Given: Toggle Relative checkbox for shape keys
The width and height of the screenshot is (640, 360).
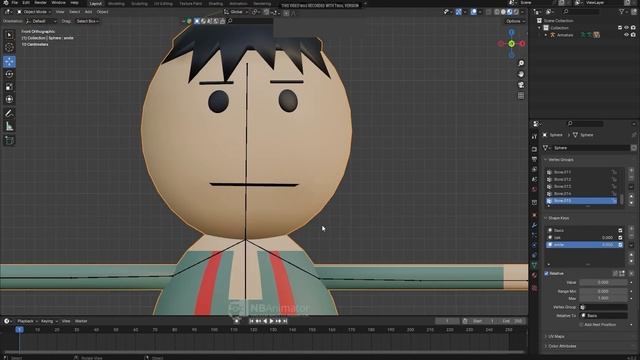Looking at the screenshot, I should click(547, 273).
